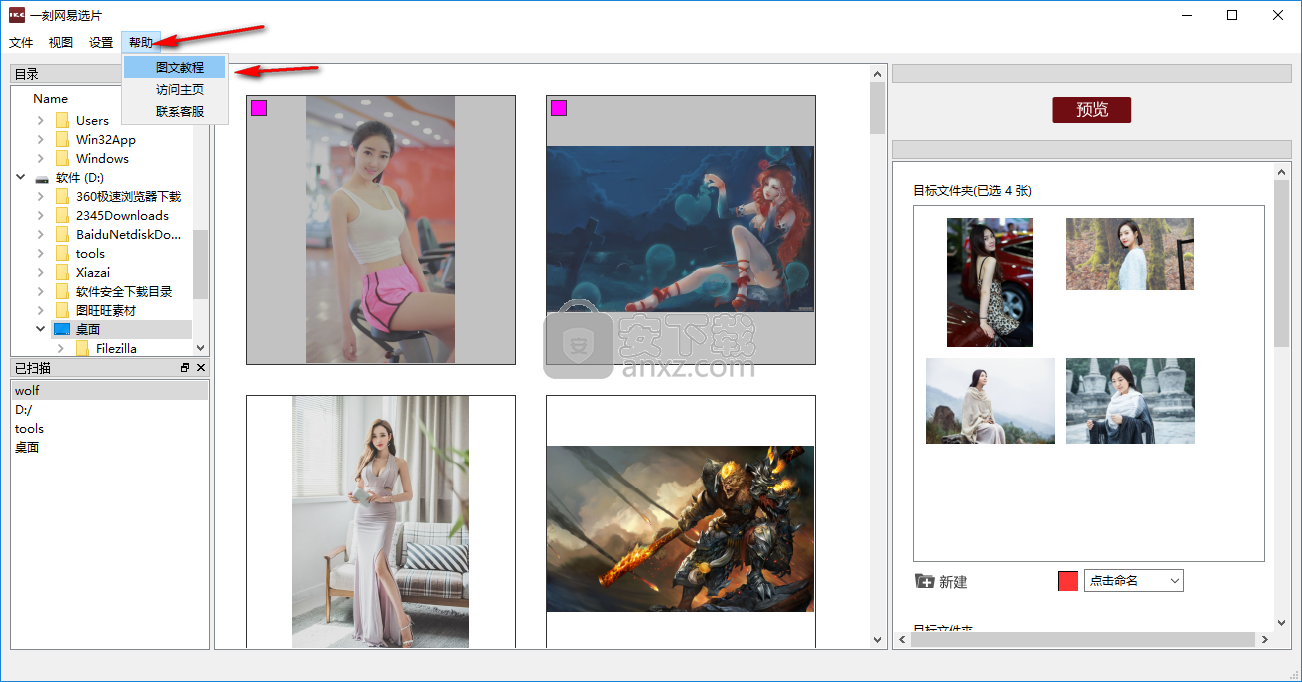Screen dimensions: 1302x682
Task: Expand the 2345Downloads folder
Action: coord(40,216)
